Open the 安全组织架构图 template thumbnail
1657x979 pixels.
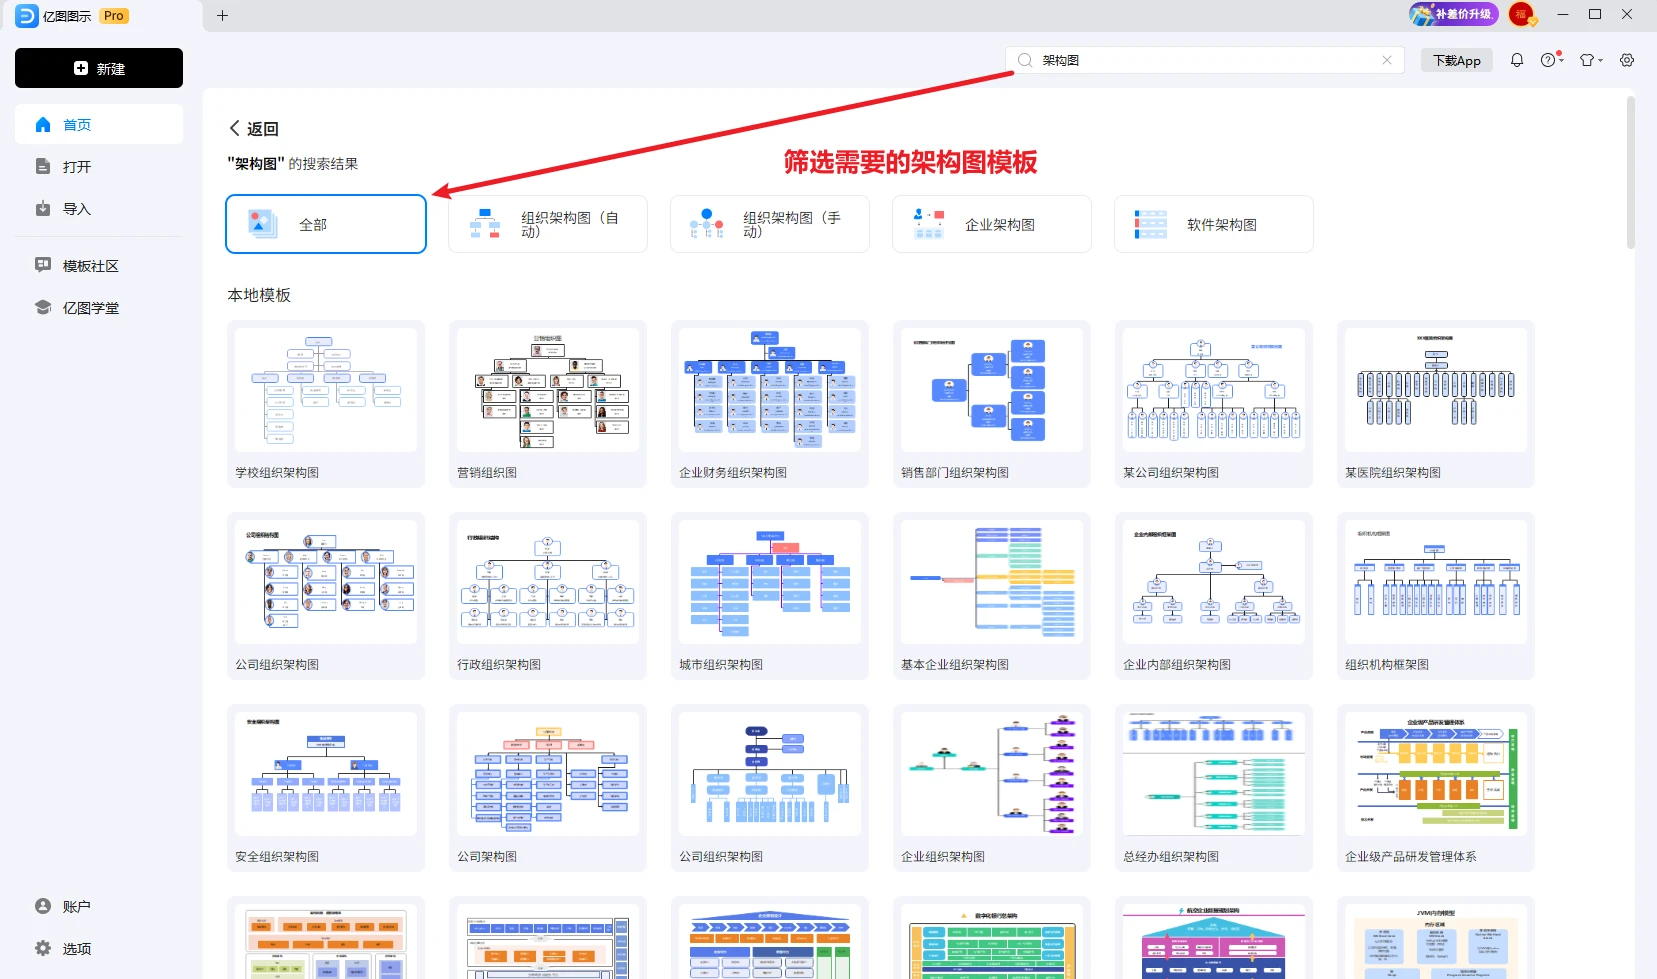pyautogui.click(x=326, y=774)
